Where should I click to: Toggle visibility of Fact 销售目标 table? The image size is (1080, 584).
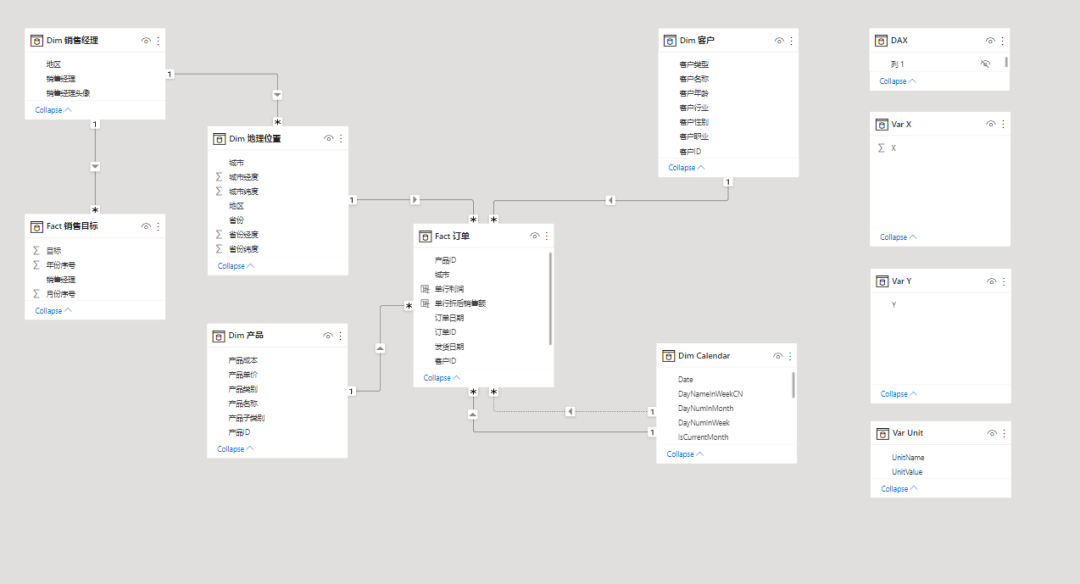[146, 226]
